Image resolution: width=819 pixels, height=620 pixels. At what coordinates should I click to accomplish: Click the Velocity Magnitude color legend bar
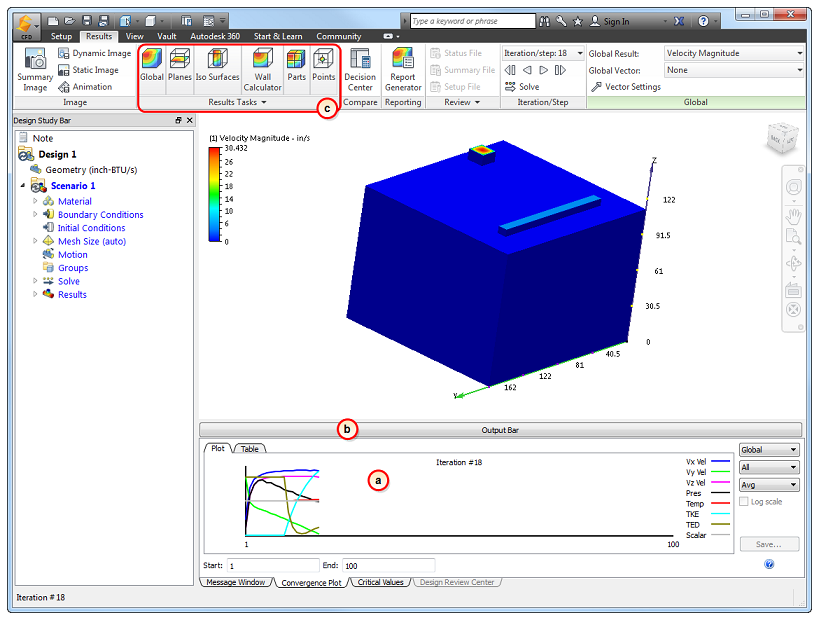coord(214,194)
